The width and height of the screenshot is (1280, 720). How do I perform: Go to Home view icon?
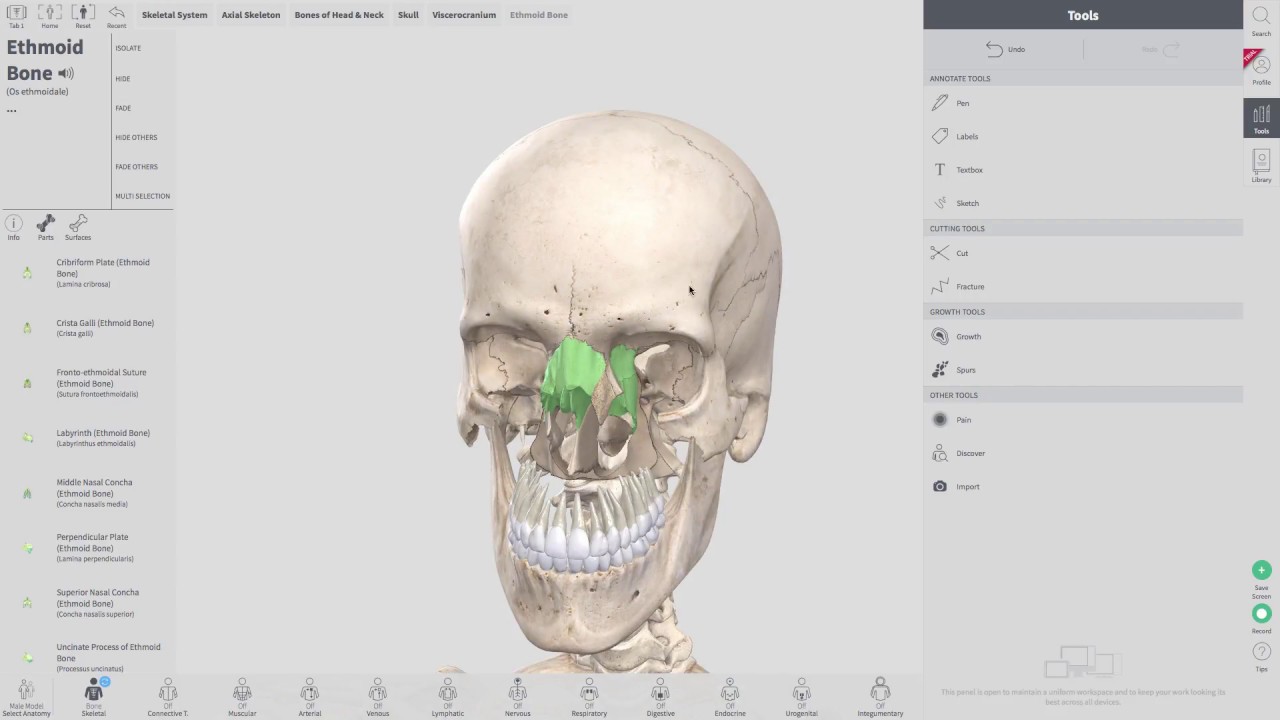pyautogui.click(x=49, y=15)
